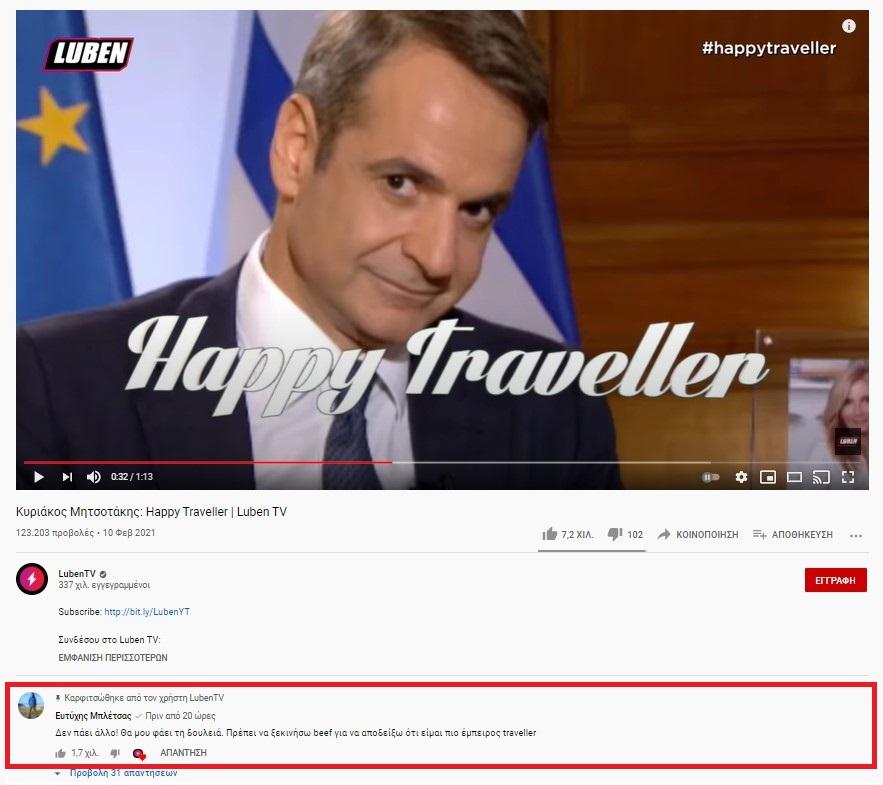The height and width of the screenshot is (785, 883).
Task: Open the three-dot more actions menu
Action: pos(856,536)
